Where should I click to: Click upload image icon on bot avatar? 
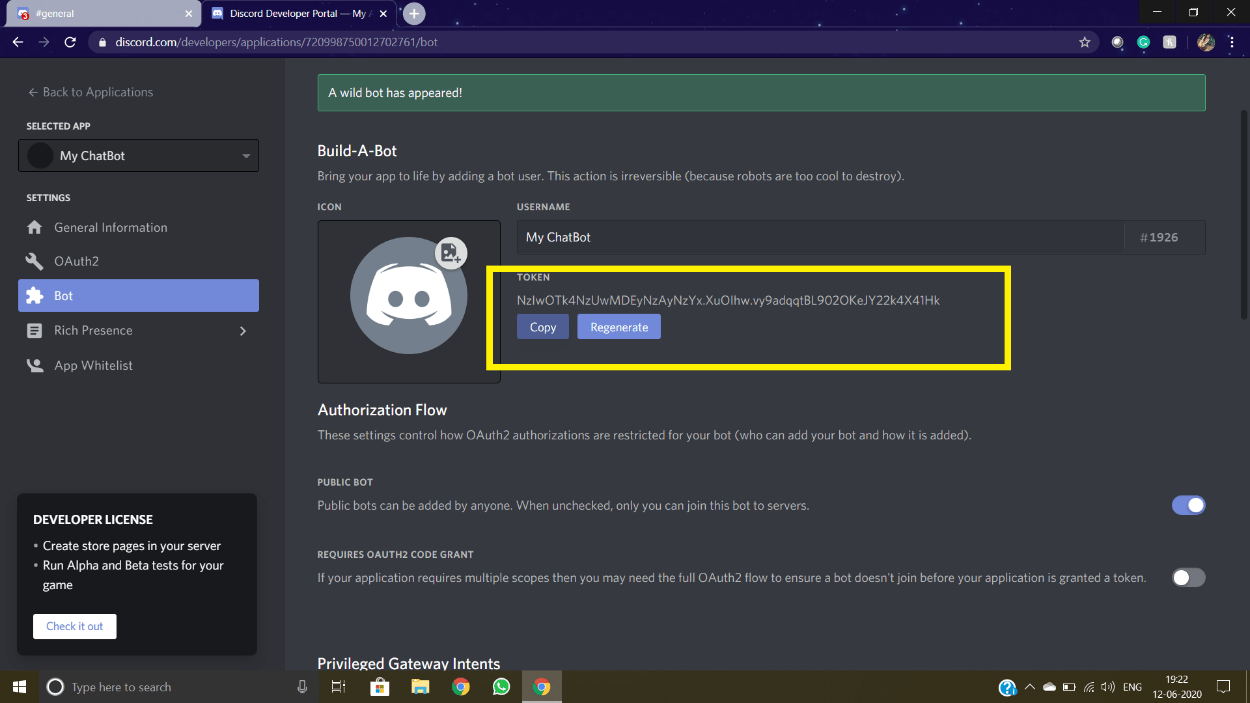coord(450,252)
